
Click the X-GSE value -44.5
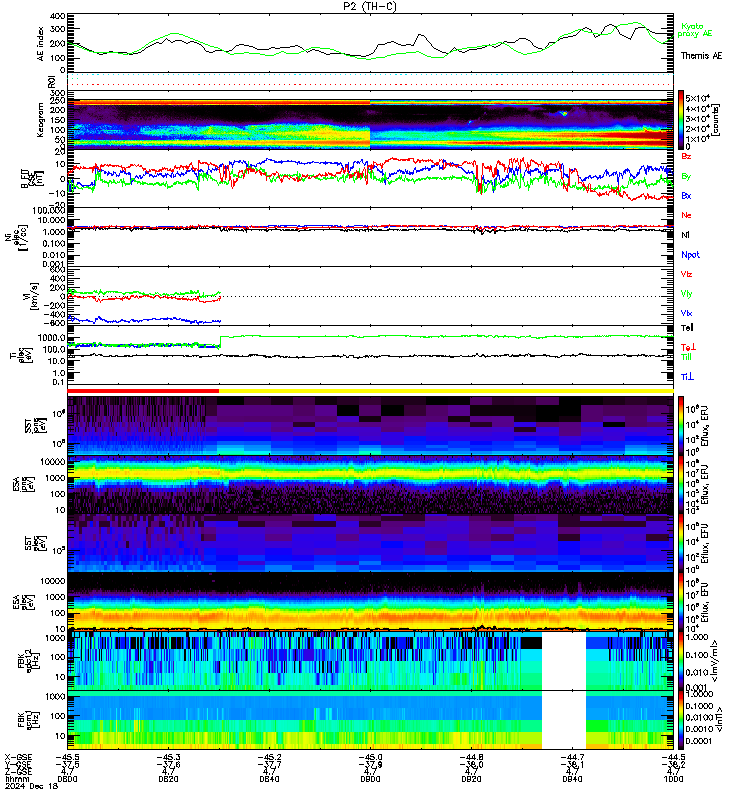(673, 757)
